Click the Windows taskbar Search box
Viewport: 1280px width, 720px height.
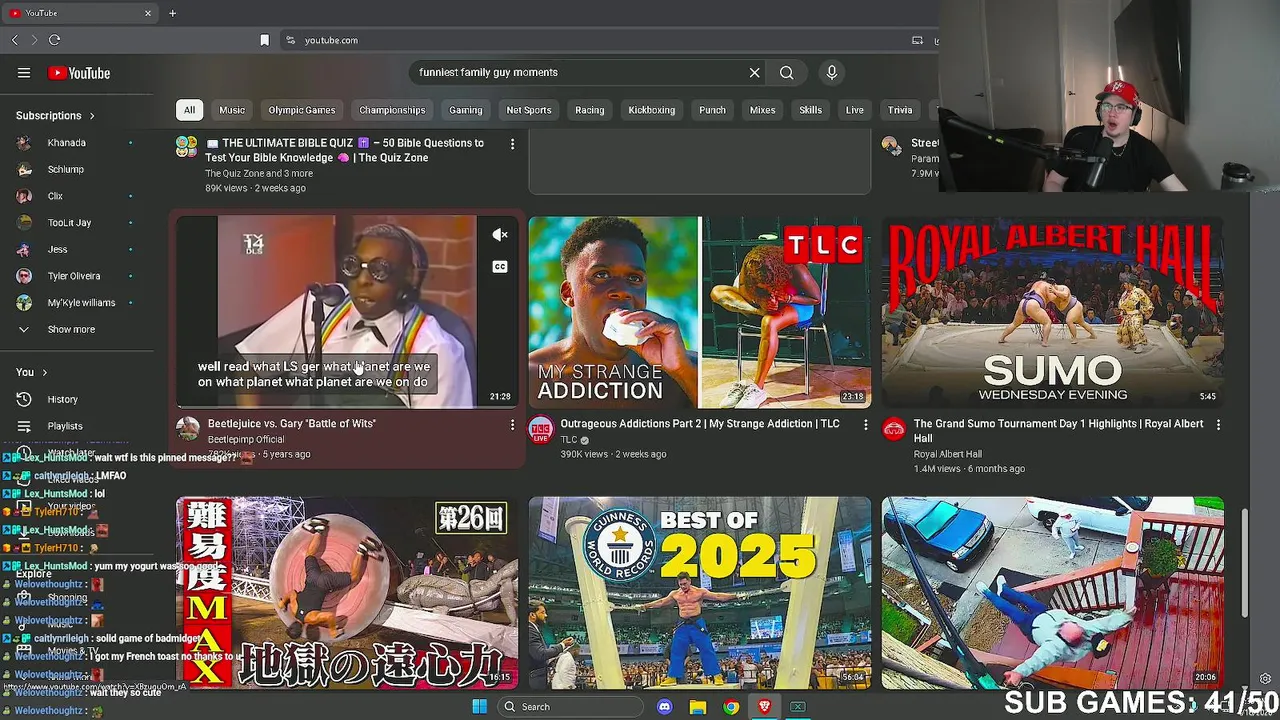pyautogui.click(x=570, y=707)
